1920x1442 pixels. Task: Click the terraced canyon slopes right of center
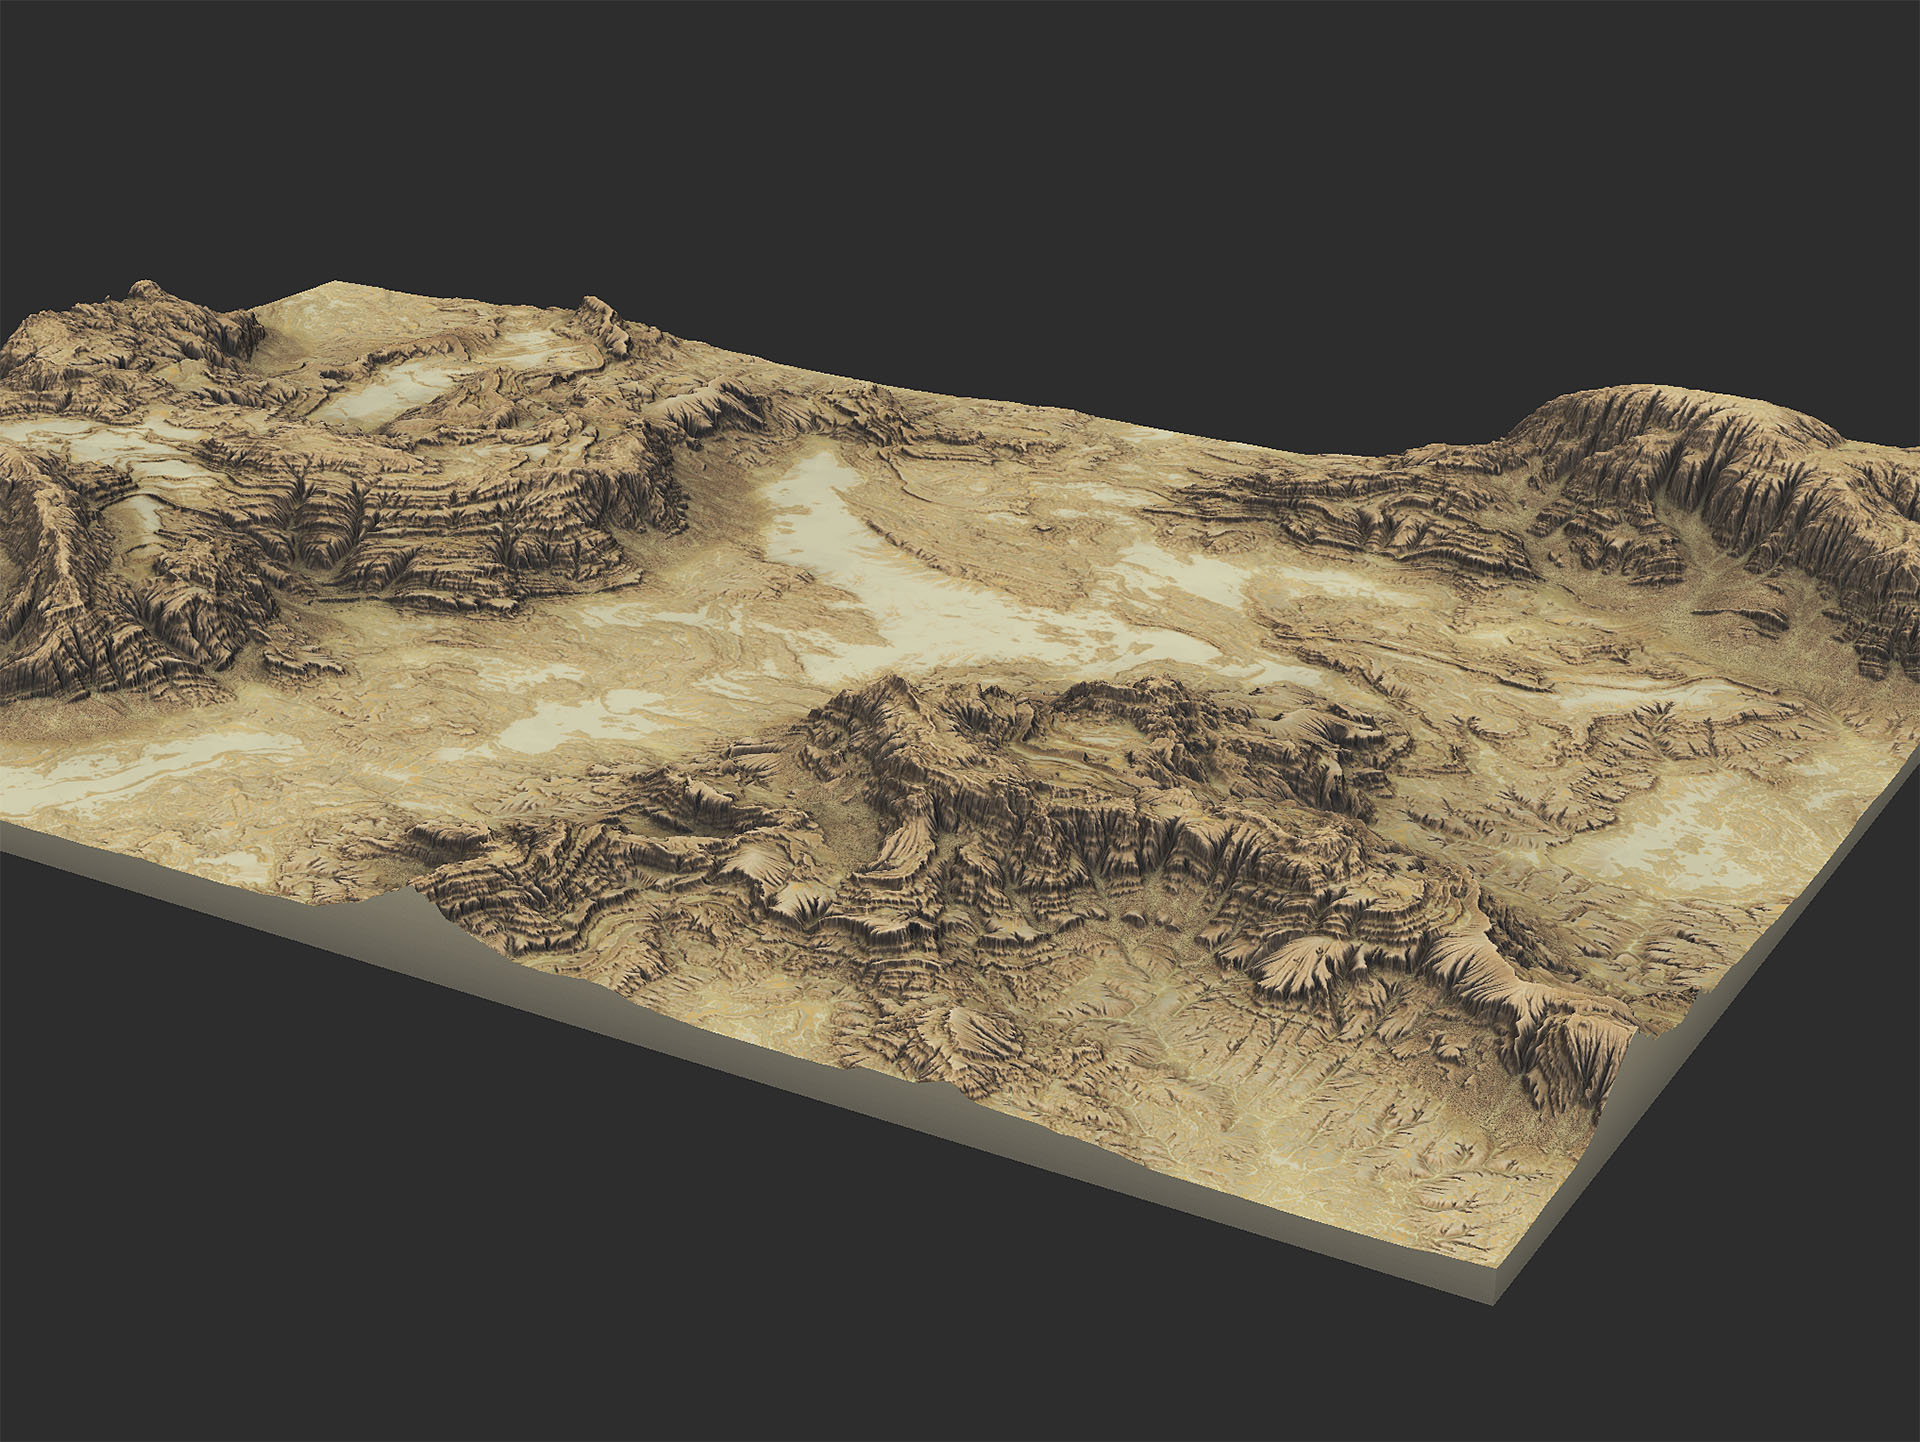click(1380, 520)
